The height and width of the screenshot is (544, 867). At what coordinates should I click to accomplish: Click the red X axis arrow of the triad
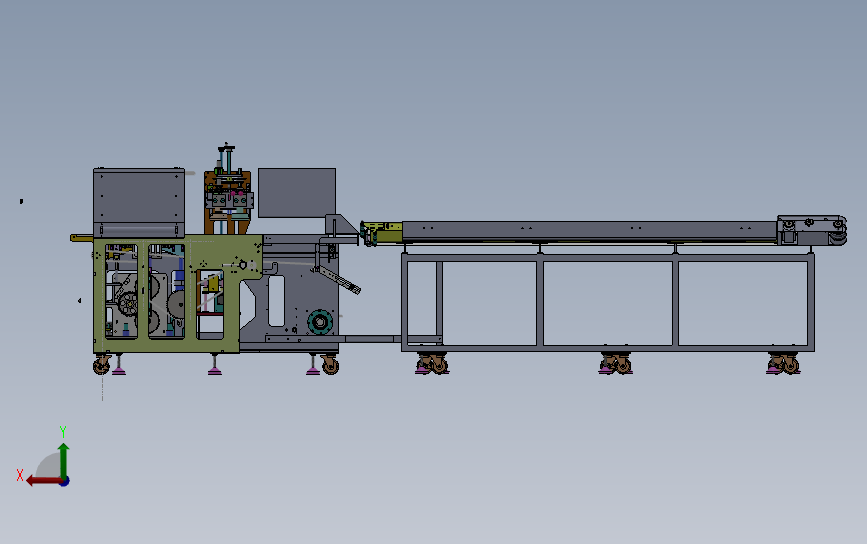tap(44, 481)
